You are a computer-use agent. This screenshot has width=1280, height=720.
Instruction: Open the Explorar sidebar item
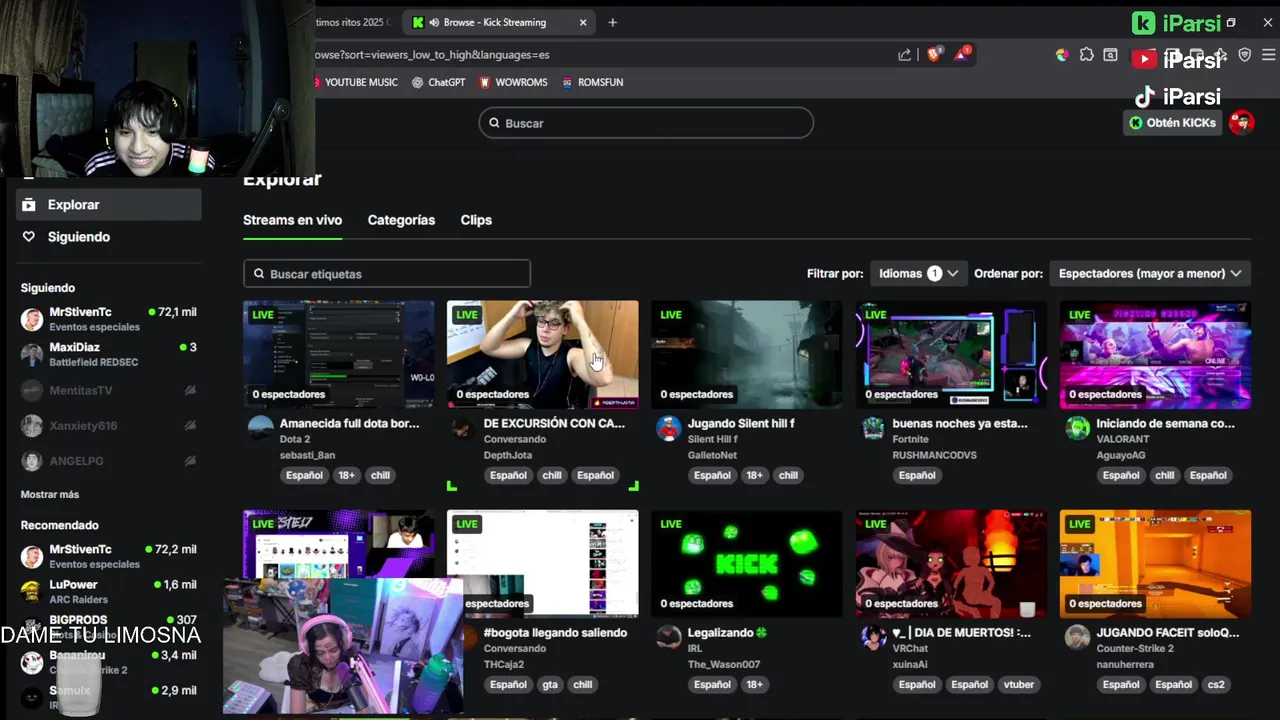coord(109,204)
